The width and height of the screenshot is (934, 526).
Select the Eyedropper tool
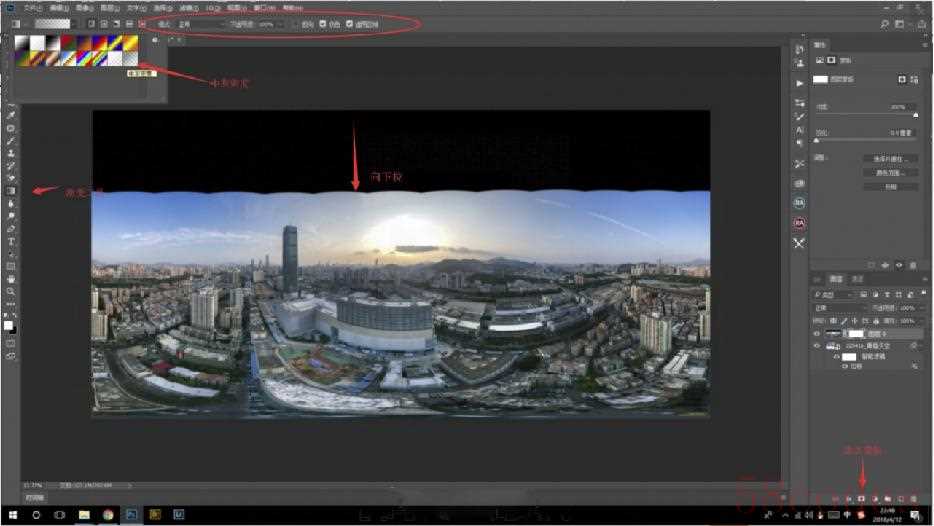point(11,115)
